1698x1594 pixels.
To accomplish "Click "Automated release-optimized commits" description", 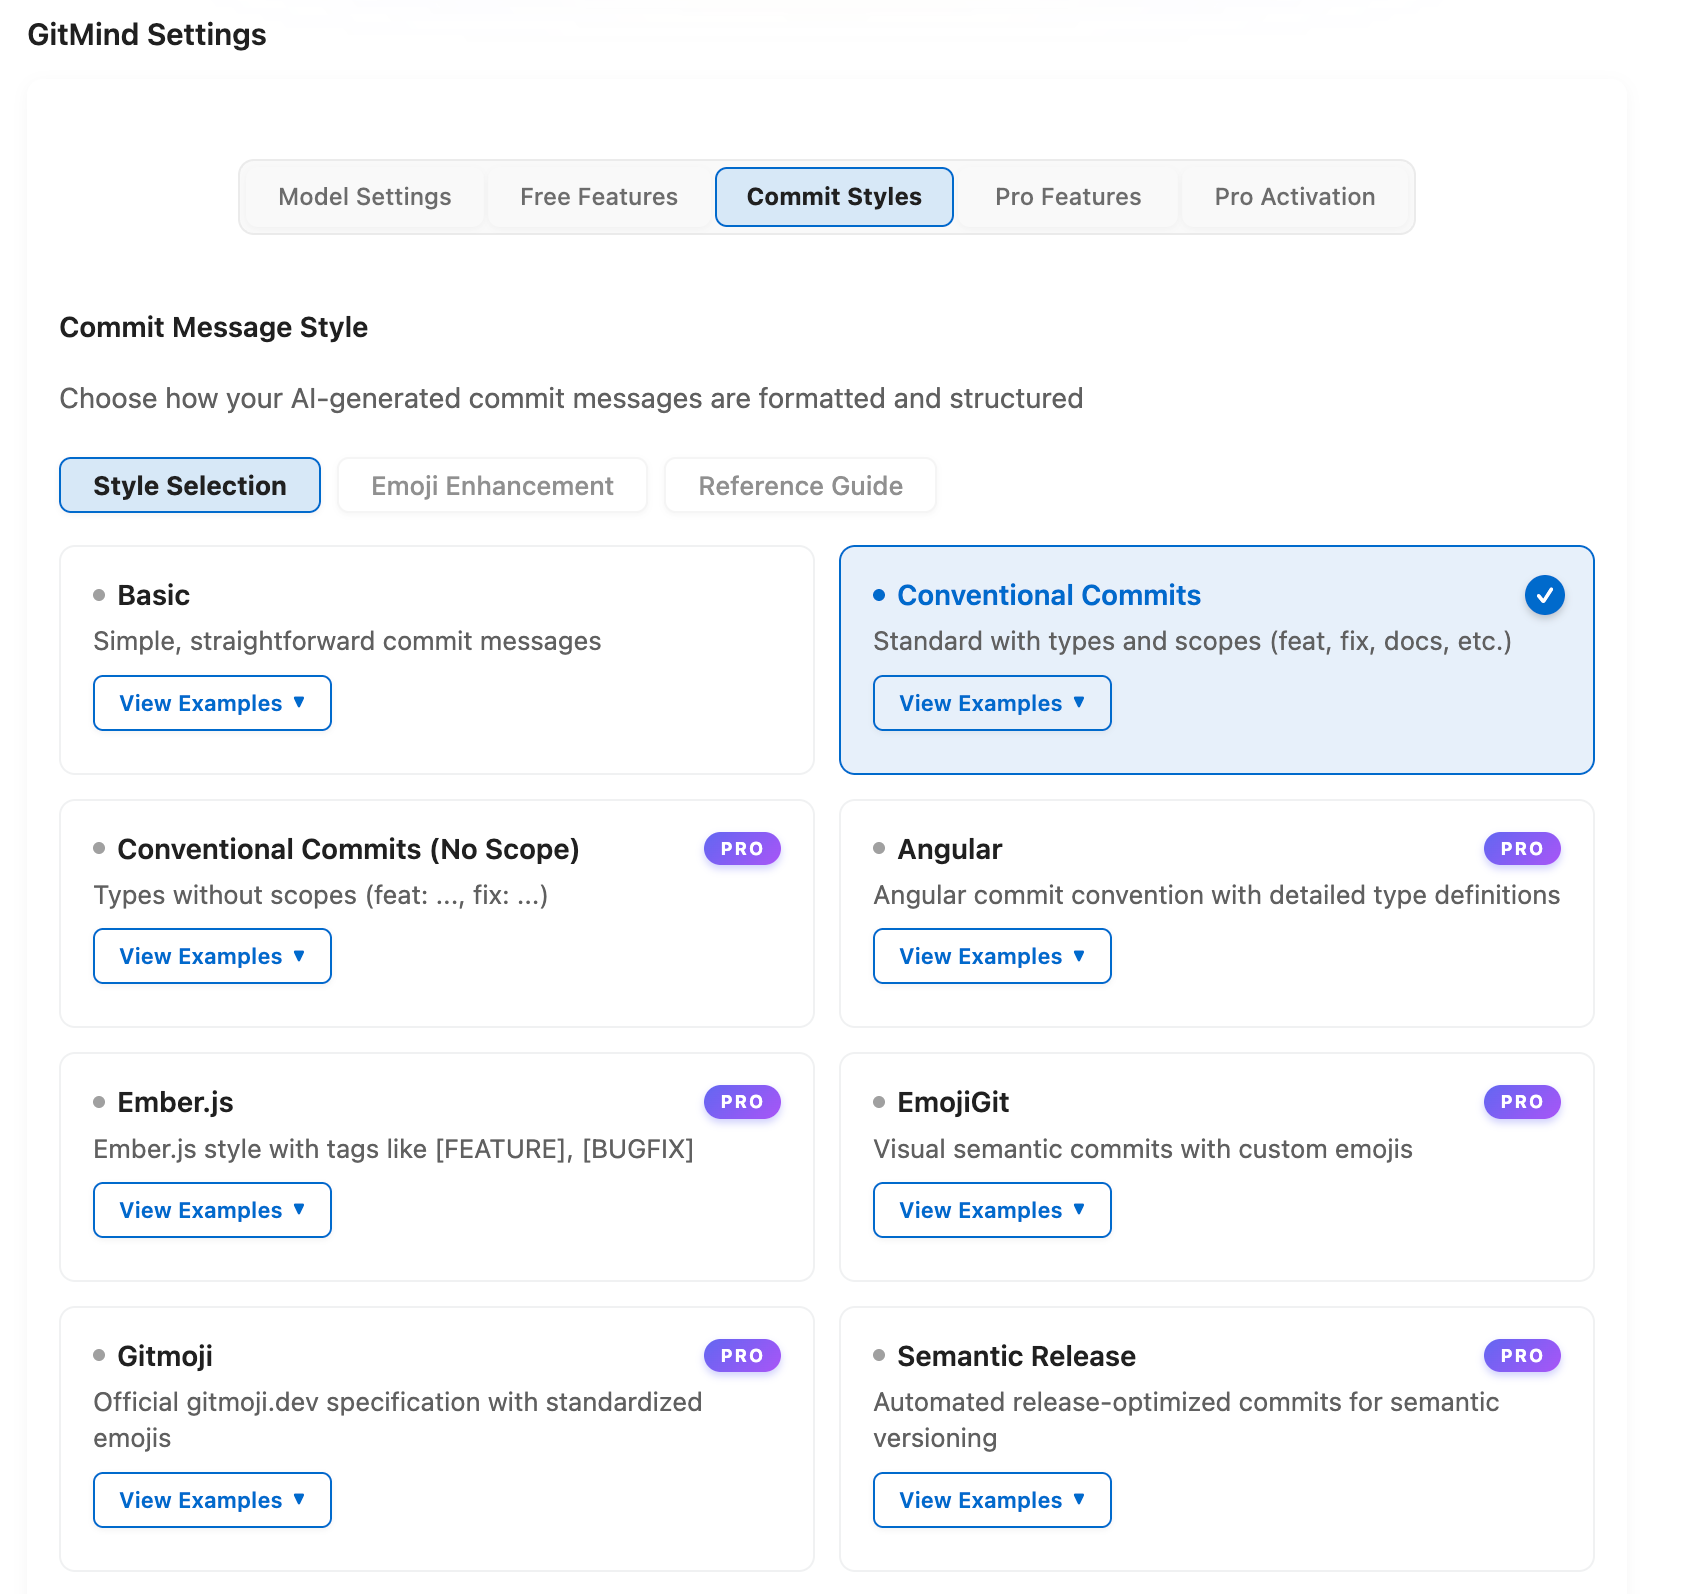I will [x=1186, y=1420].
